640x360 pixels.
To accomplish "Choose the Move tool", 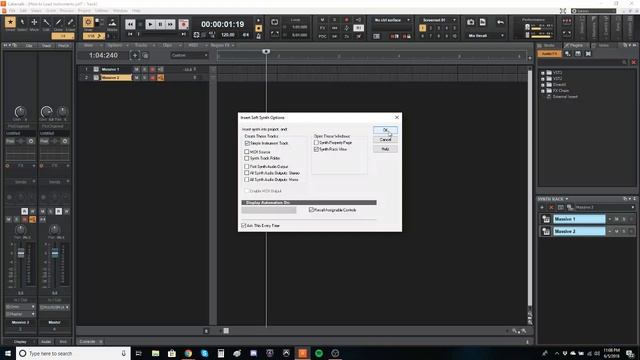I will [34, 22].
